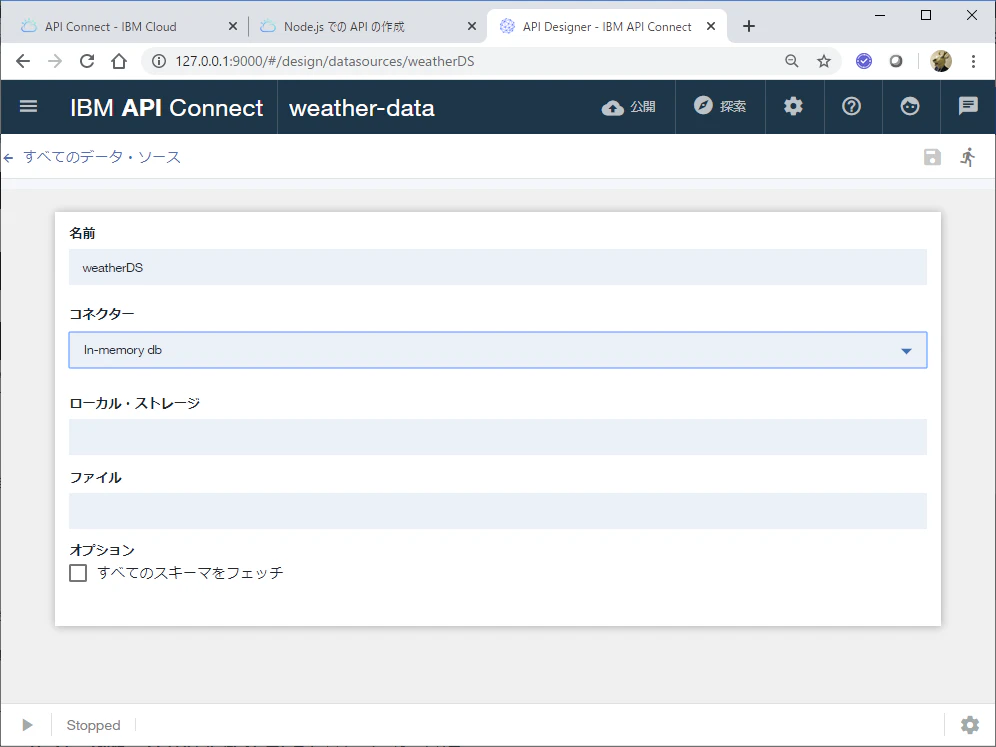Open settings gear in the header bar
Viewport: 996px width, 747px height.
[793, 107]
